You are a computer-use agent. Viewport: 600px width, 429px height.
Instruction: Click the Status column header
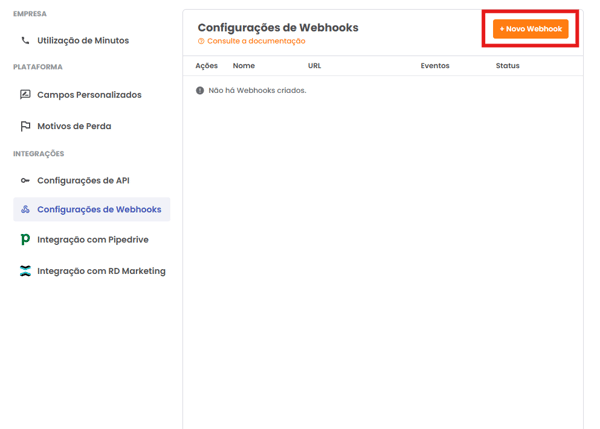click(x=507, y=66)
